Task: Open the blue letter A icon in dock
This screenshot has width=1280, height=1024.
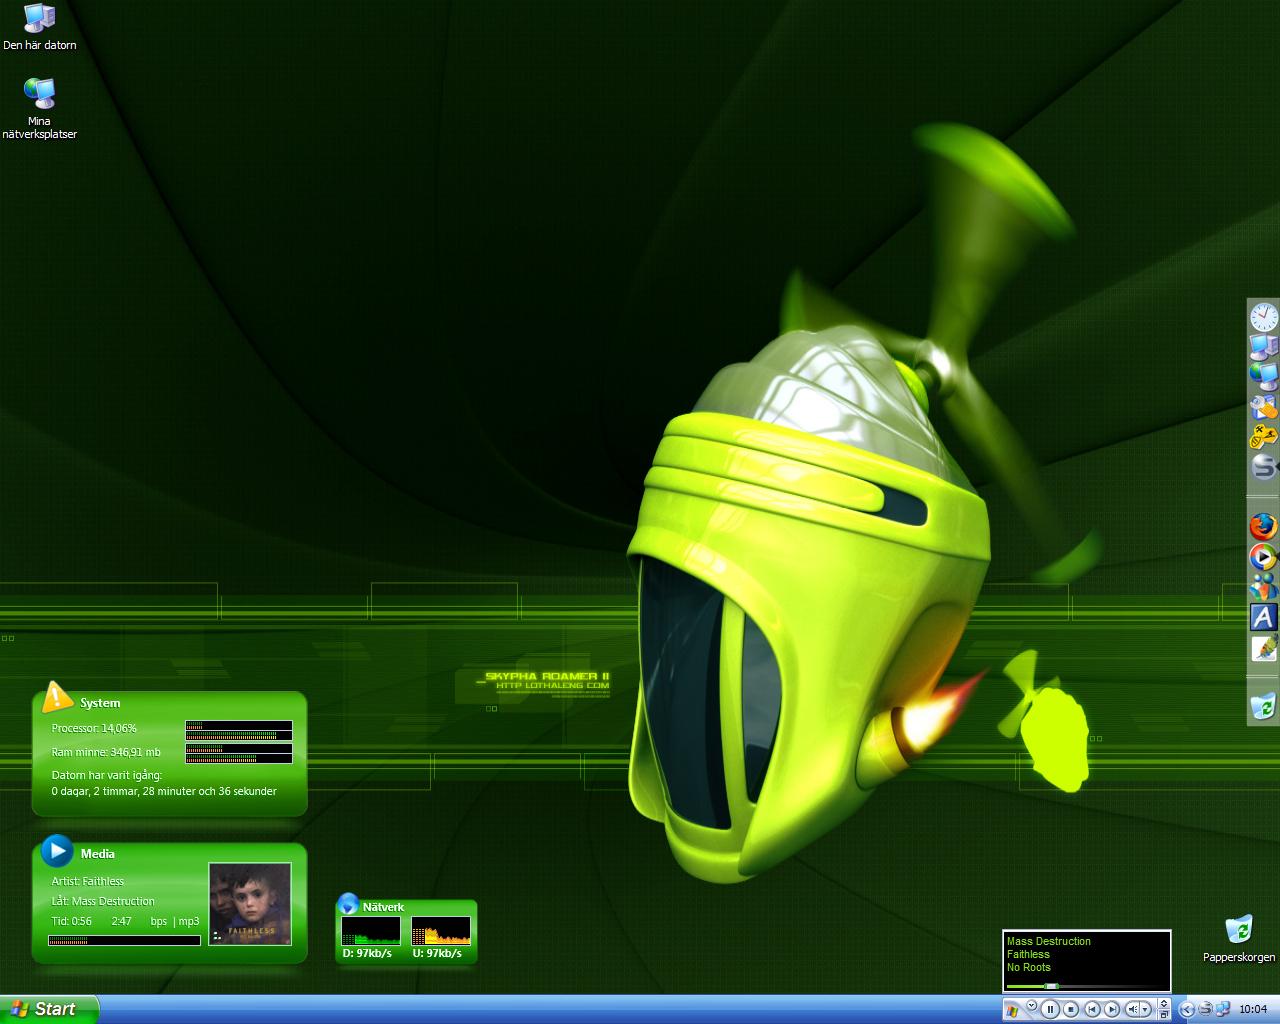Action: click(x=1264, y=617)
